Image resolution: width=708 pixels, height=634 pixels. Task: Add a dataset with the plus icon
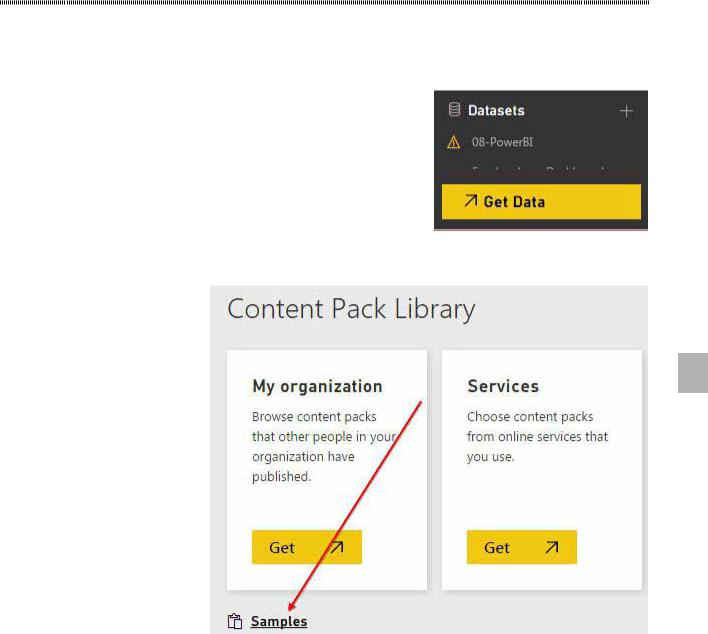[626, 111]
